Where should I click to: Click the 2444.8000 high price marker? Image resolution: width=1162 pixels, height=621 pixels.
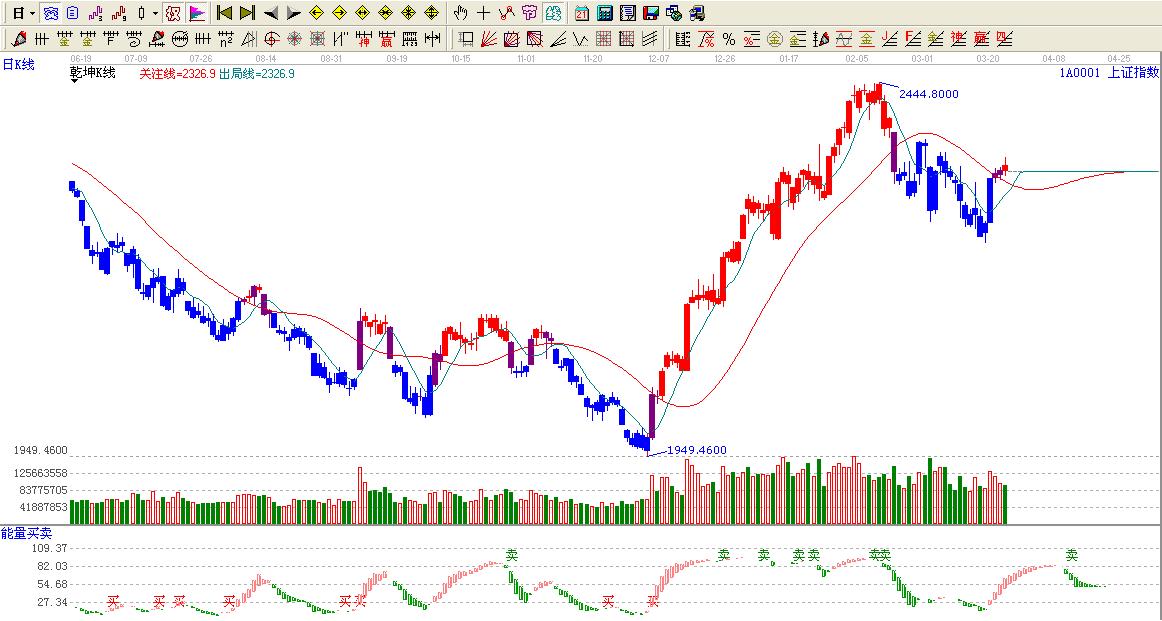928,94
